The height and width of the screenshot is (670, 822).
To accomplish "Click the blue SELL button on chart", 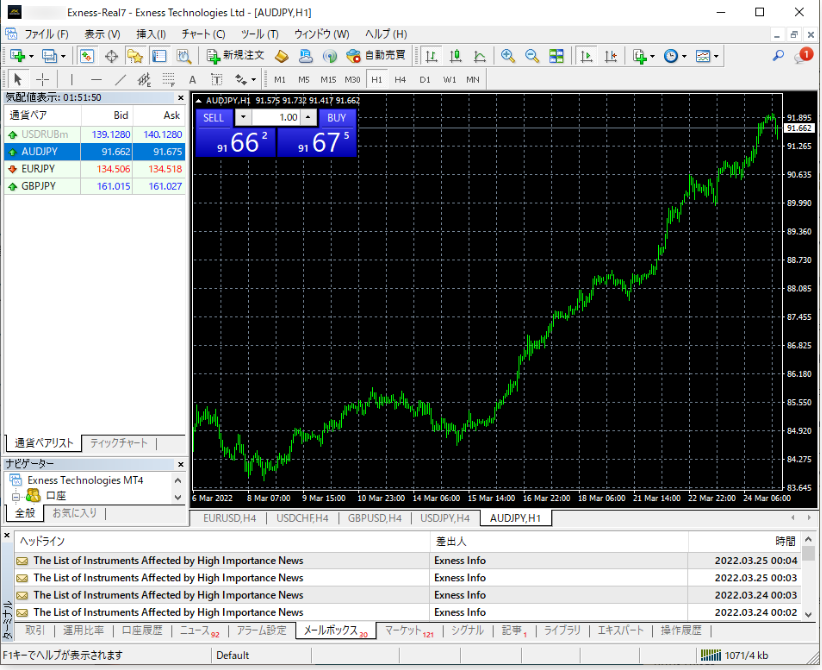I will 213,118.
